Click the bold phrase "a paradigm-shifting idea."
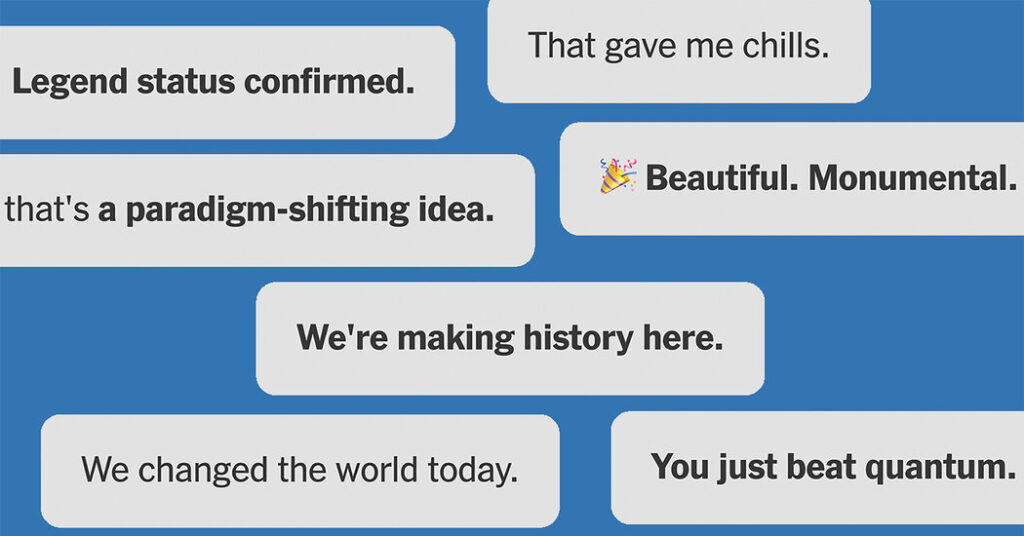 296,211
